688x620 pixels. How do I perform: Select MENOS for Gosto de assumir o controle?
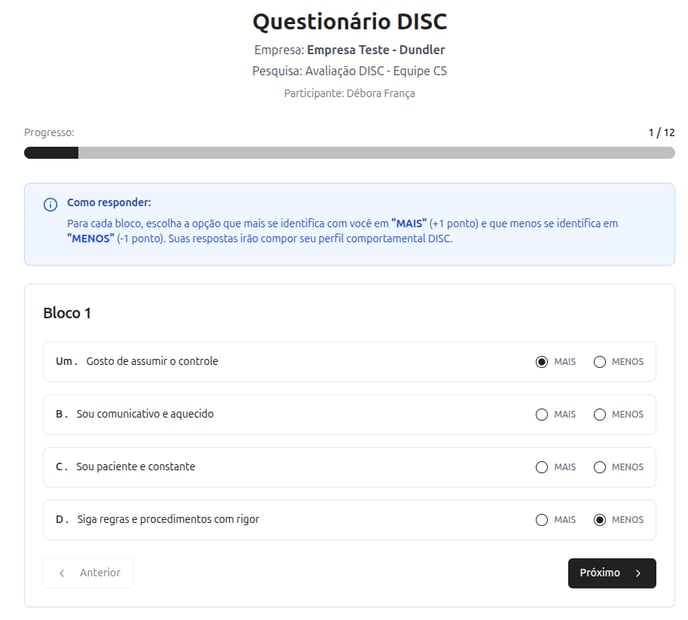600,362
